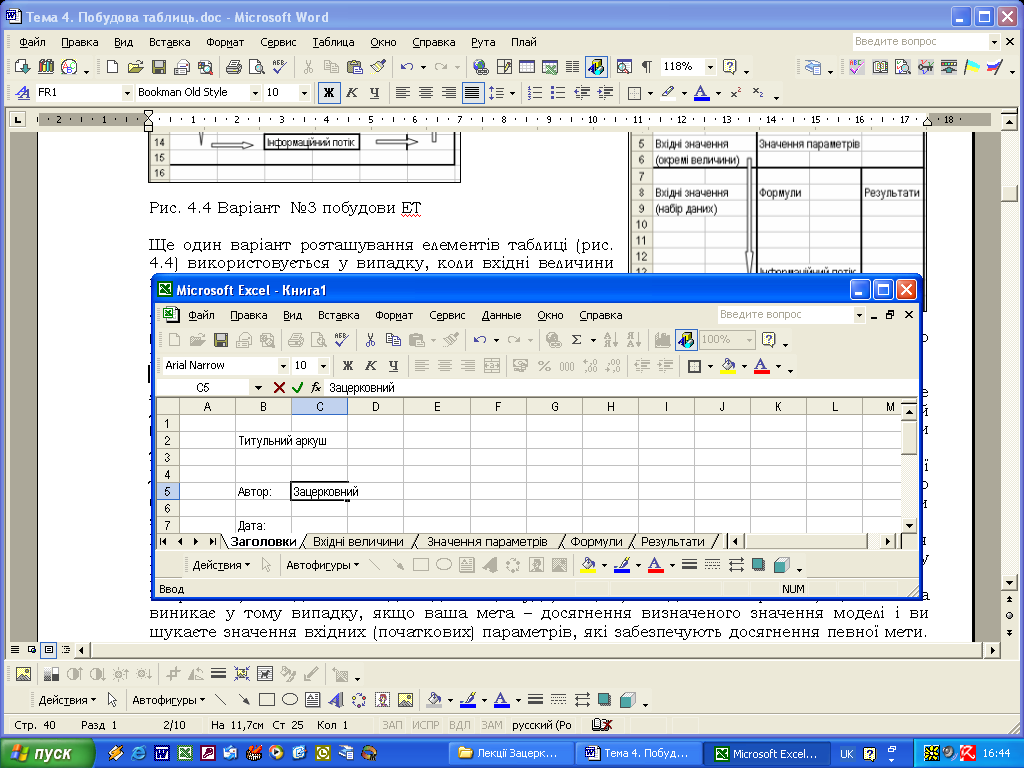Screen dimensions: 1024x768
Task: Align text left in Word
Action: [403, 93]
